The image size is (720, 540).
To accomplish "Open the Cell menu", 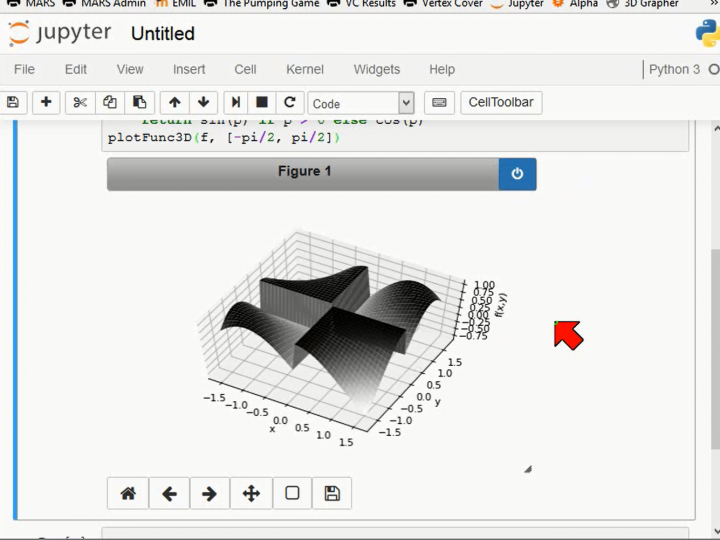I will (245, 69).
